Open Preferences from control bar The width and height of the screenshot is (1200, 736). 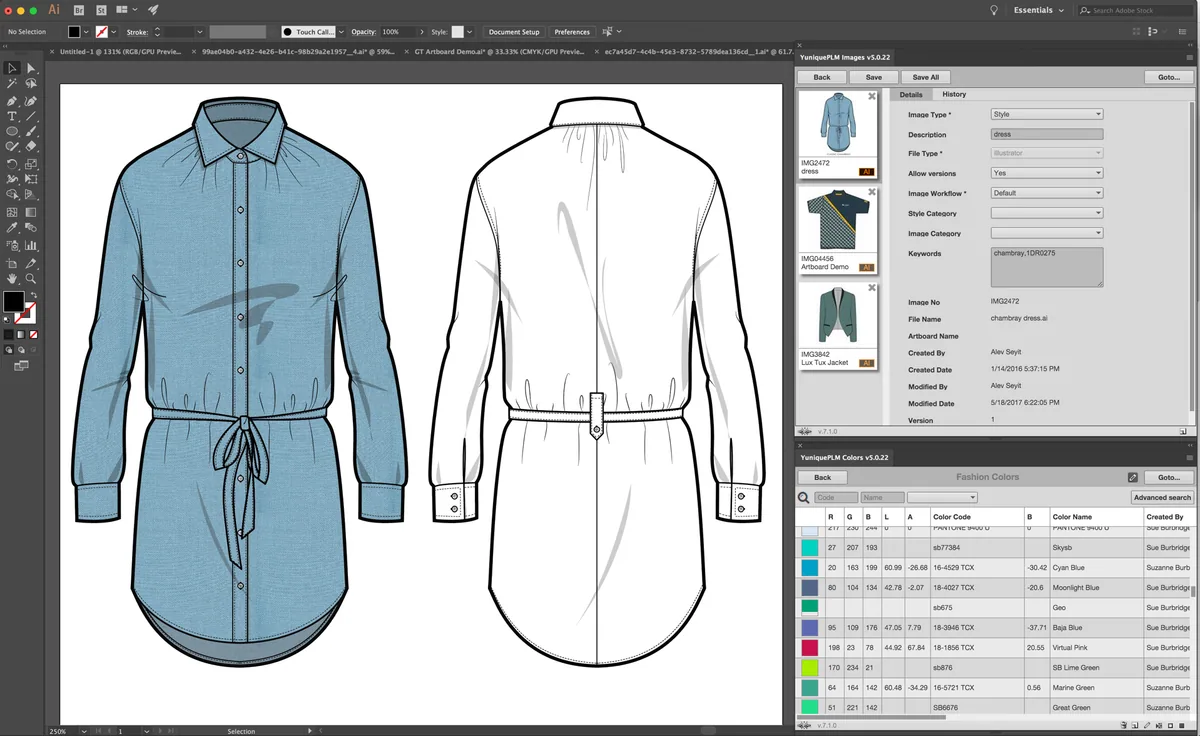[x=572, y=32]
